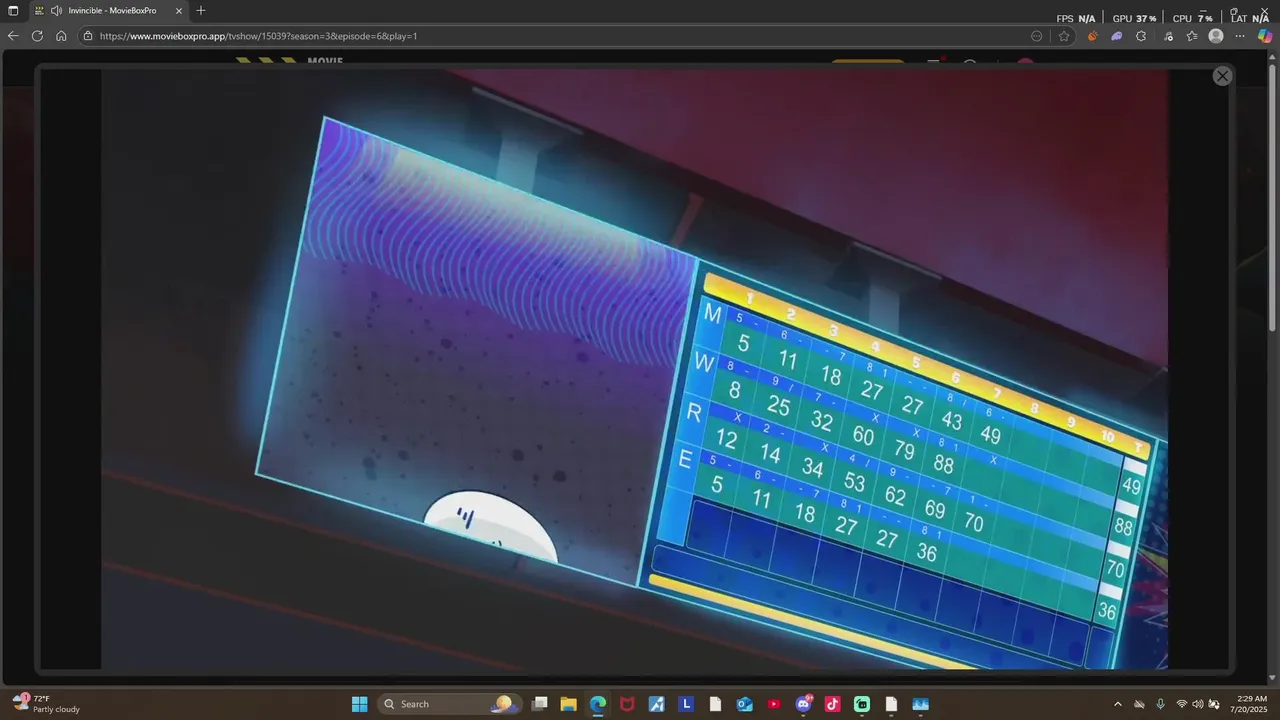Open Copilot sidebar icon
The height and width of the screenshot is (720, 1280).
pyautogui.click(x=1264, y=36)
